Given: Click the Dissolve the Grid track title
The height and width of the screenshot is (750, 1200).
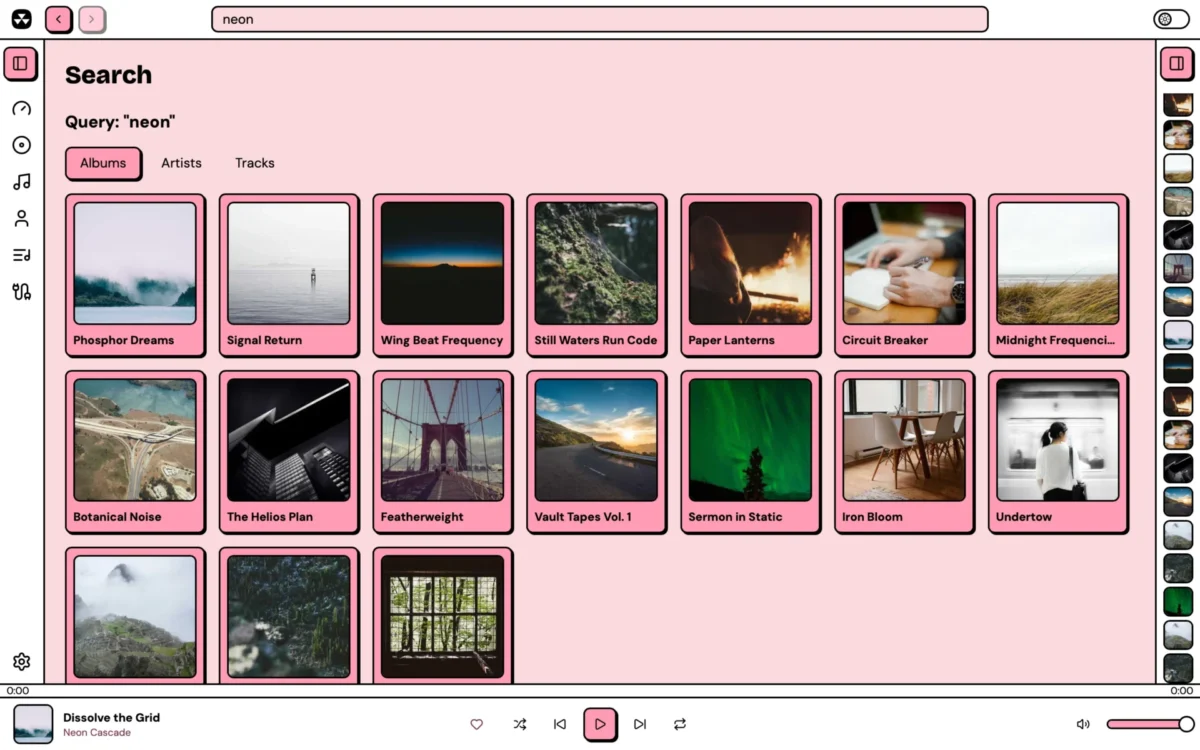Looking at the screenshot, I should (111, 717).
